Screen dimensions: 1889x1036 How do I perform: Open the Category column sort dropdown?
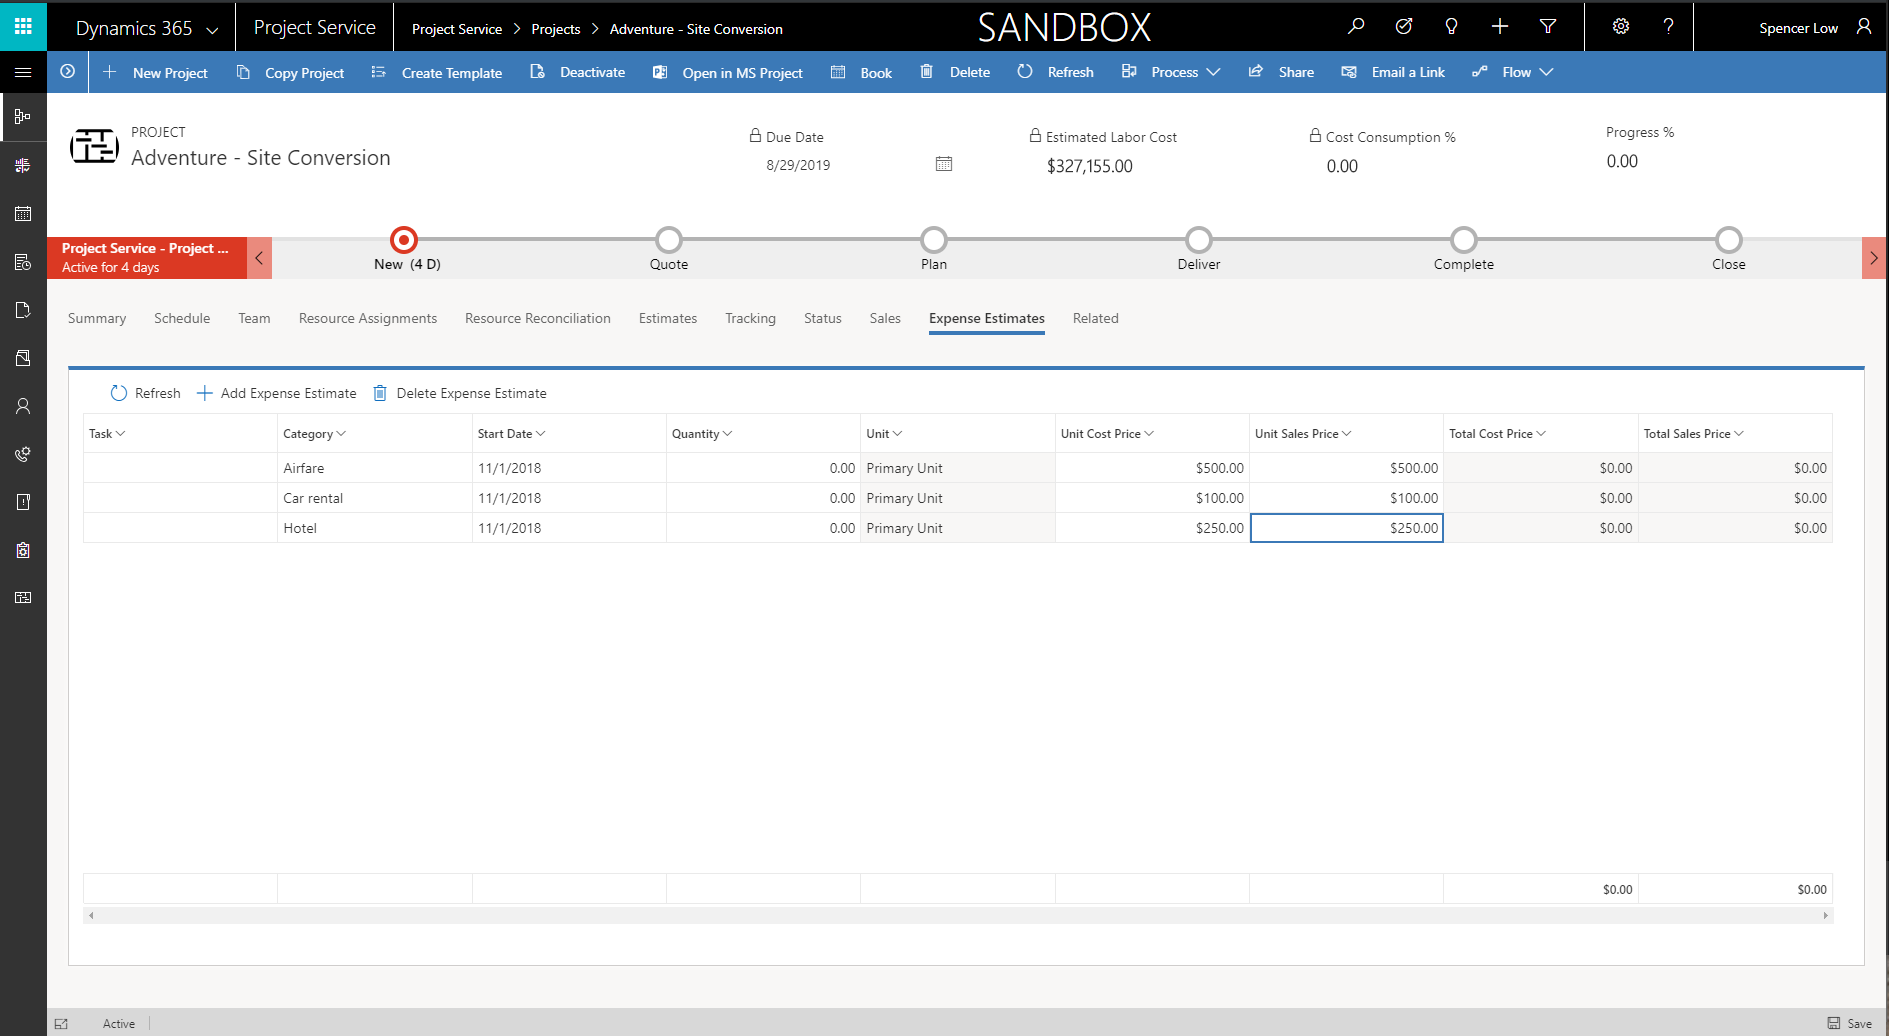(341, 433)
